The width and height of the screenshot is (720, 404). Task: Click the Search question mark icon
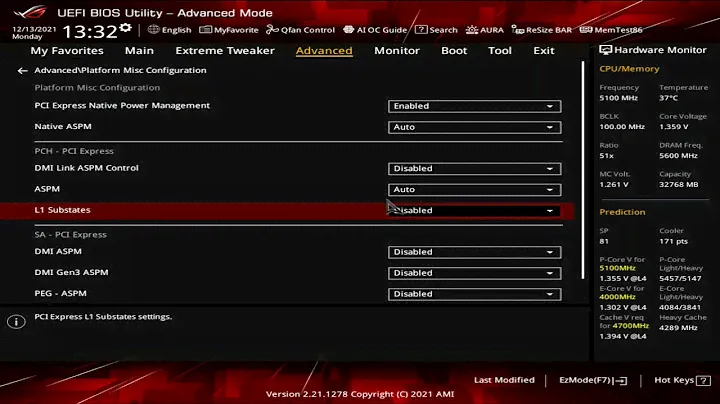(421, 30)
